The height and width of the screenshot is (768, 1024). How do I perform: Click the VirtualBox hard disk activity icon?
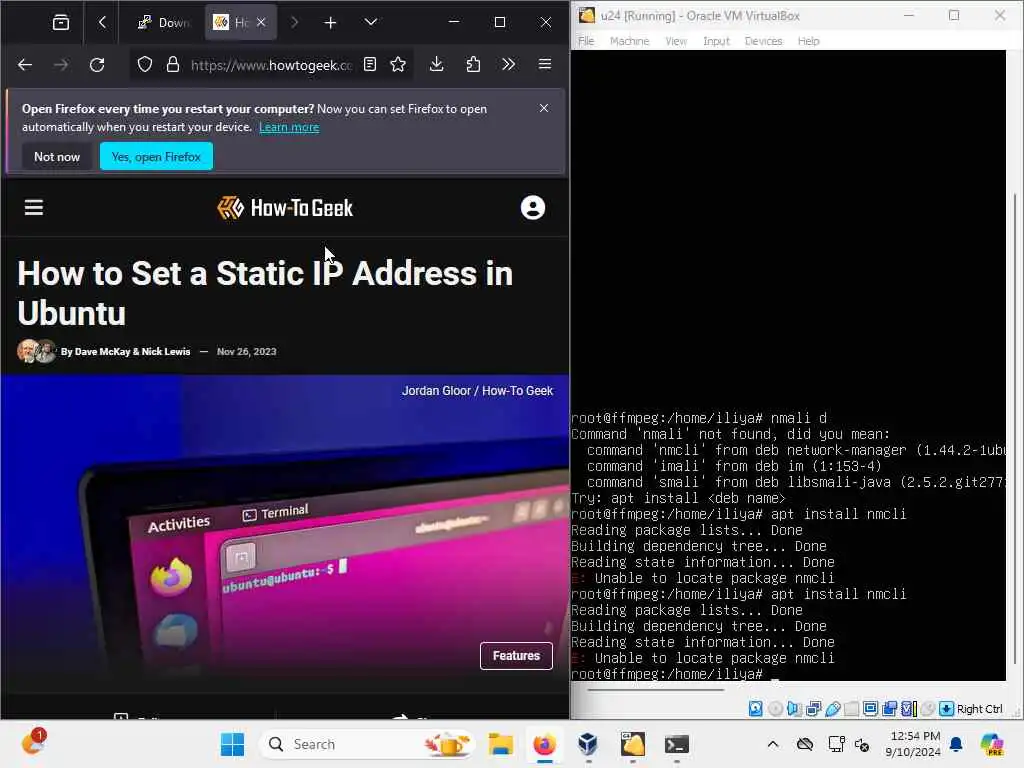(x=756, y=709)
